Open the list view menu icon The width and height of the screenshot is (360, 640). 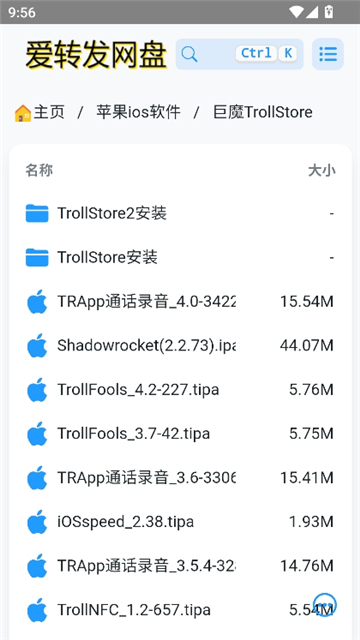click(x=328, y=54)
